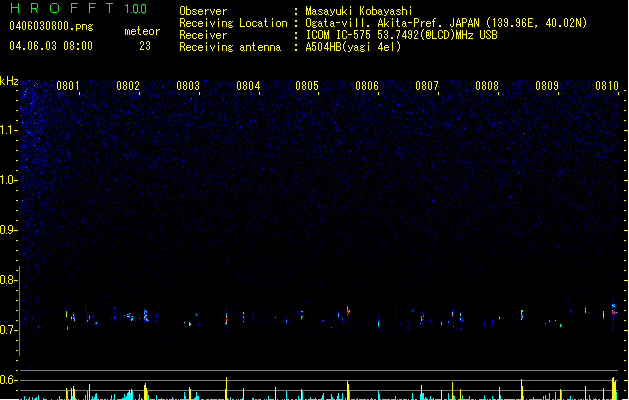Click the kHz axis unit label

click(x=9, y=81)
